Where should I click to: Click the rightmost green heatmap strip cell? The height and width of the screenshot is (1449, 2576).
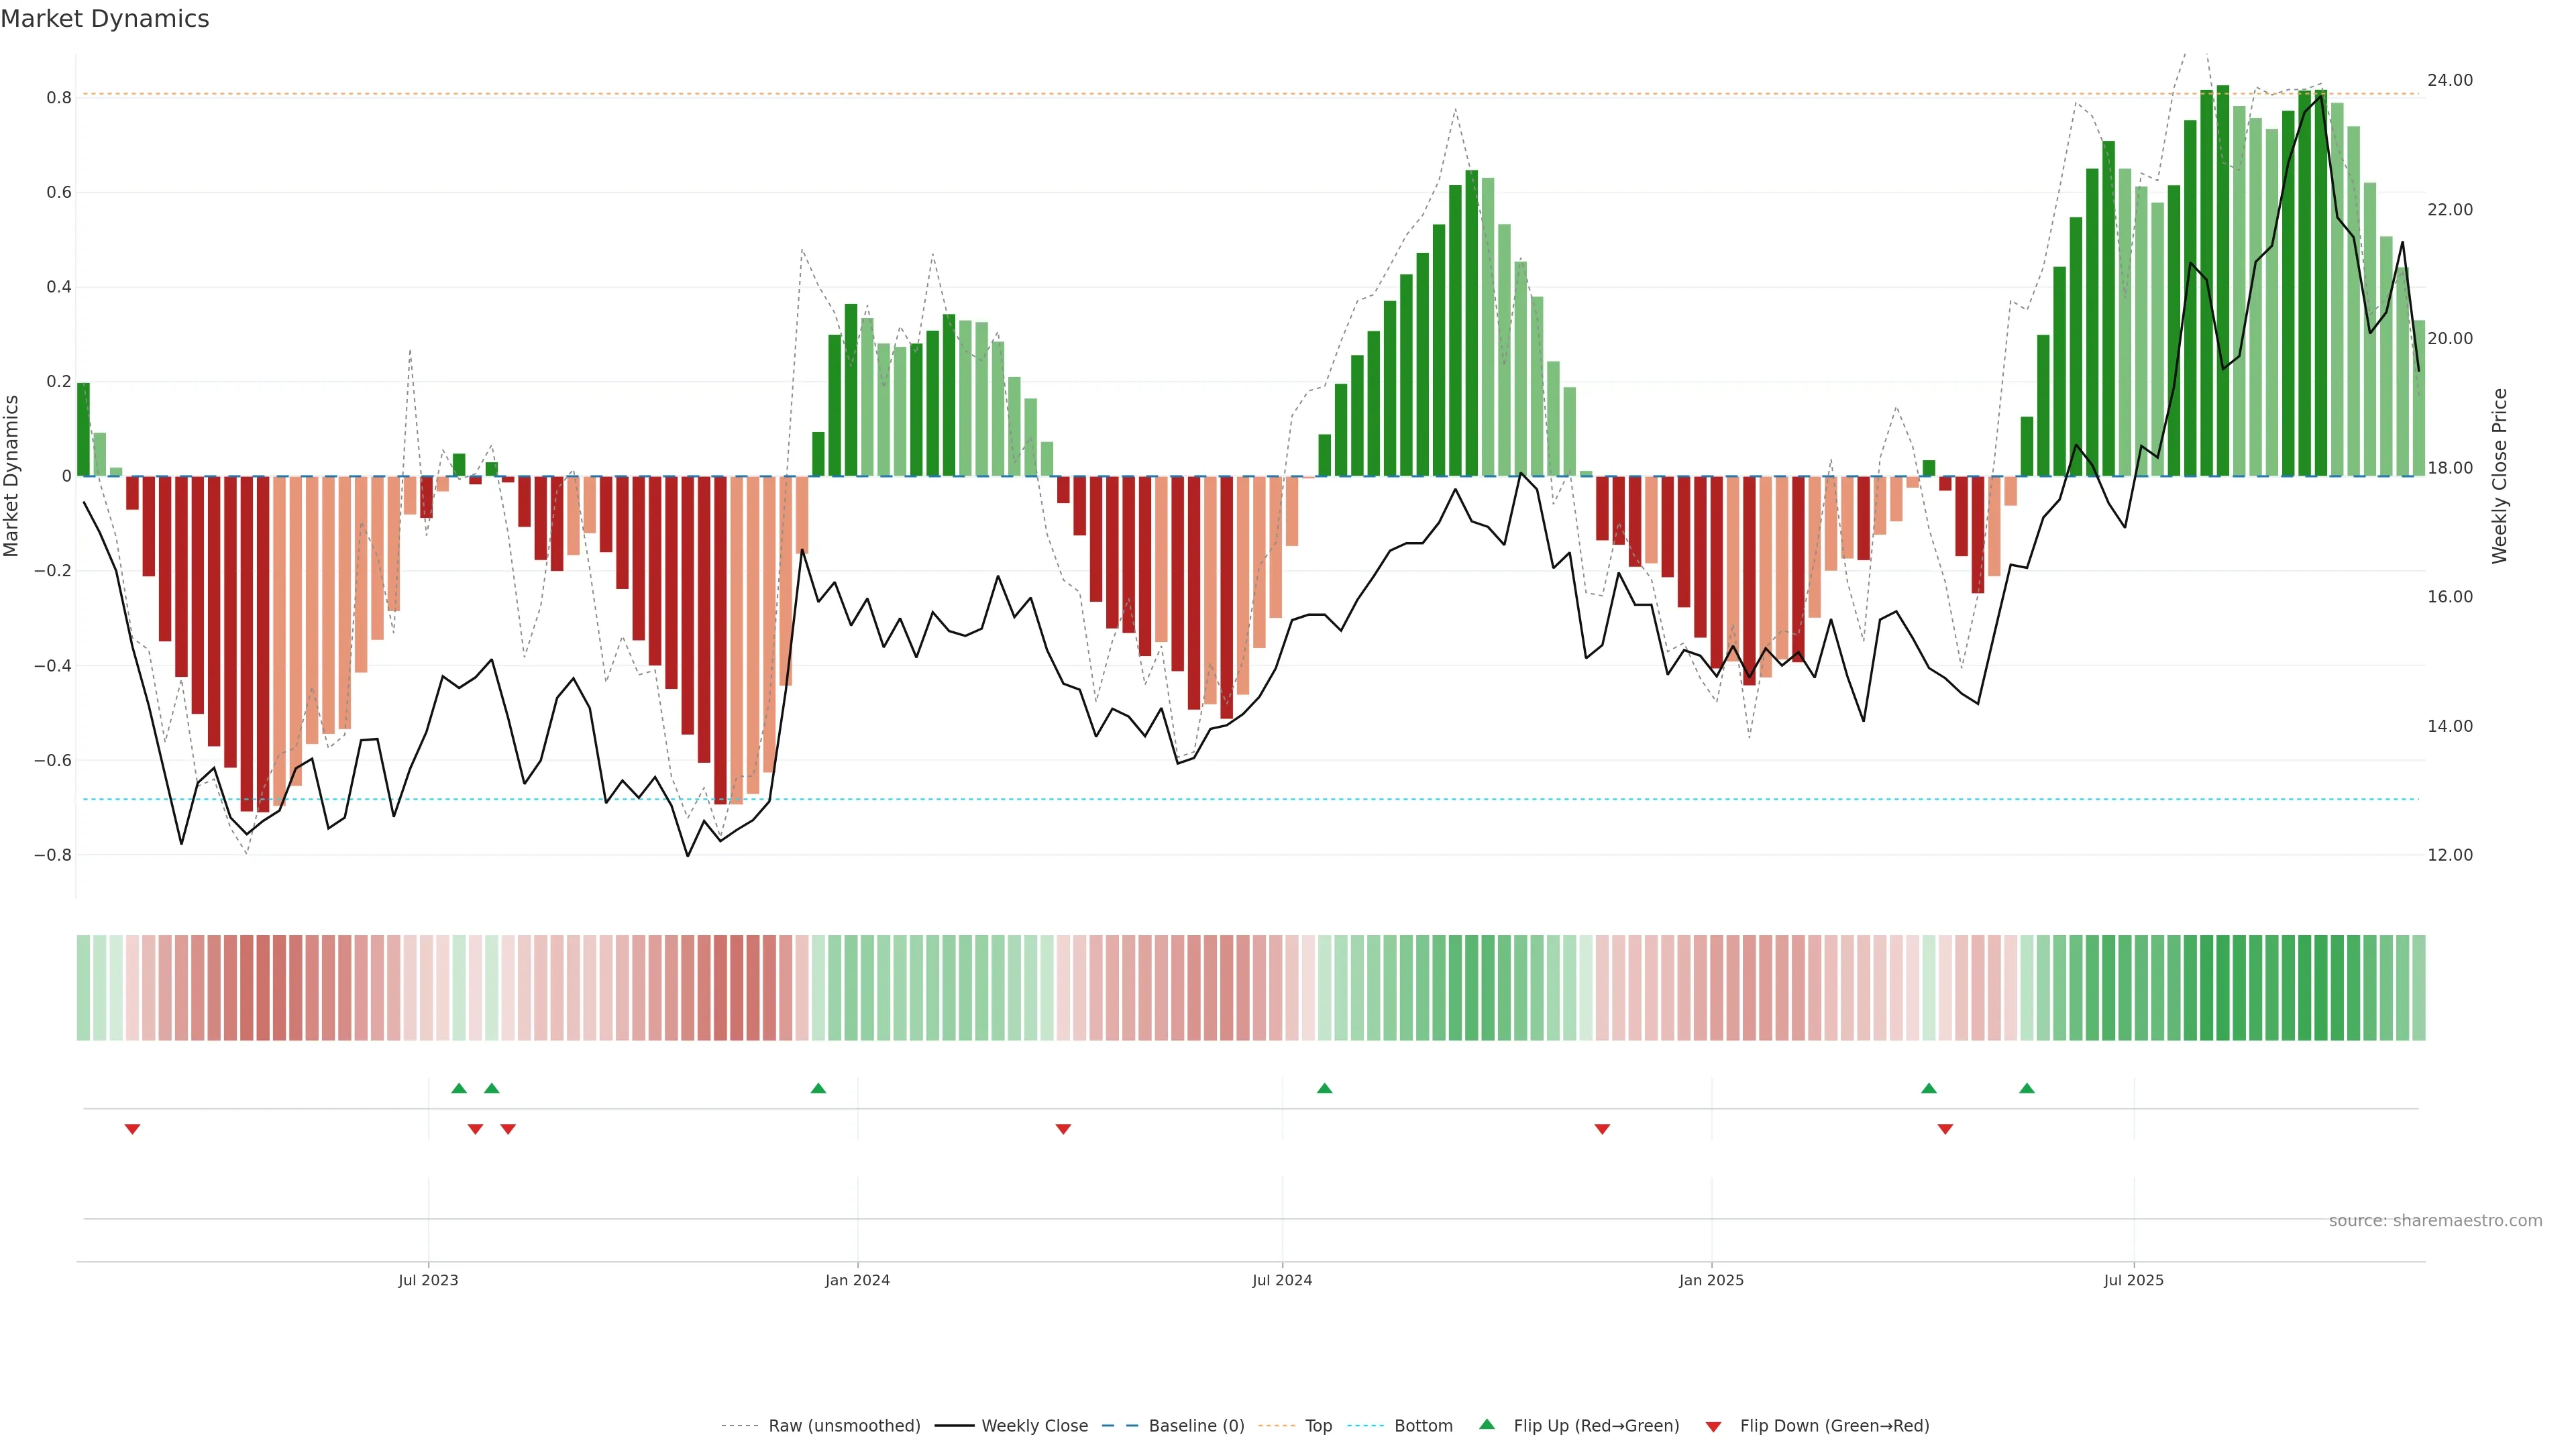coord(2418,988)
